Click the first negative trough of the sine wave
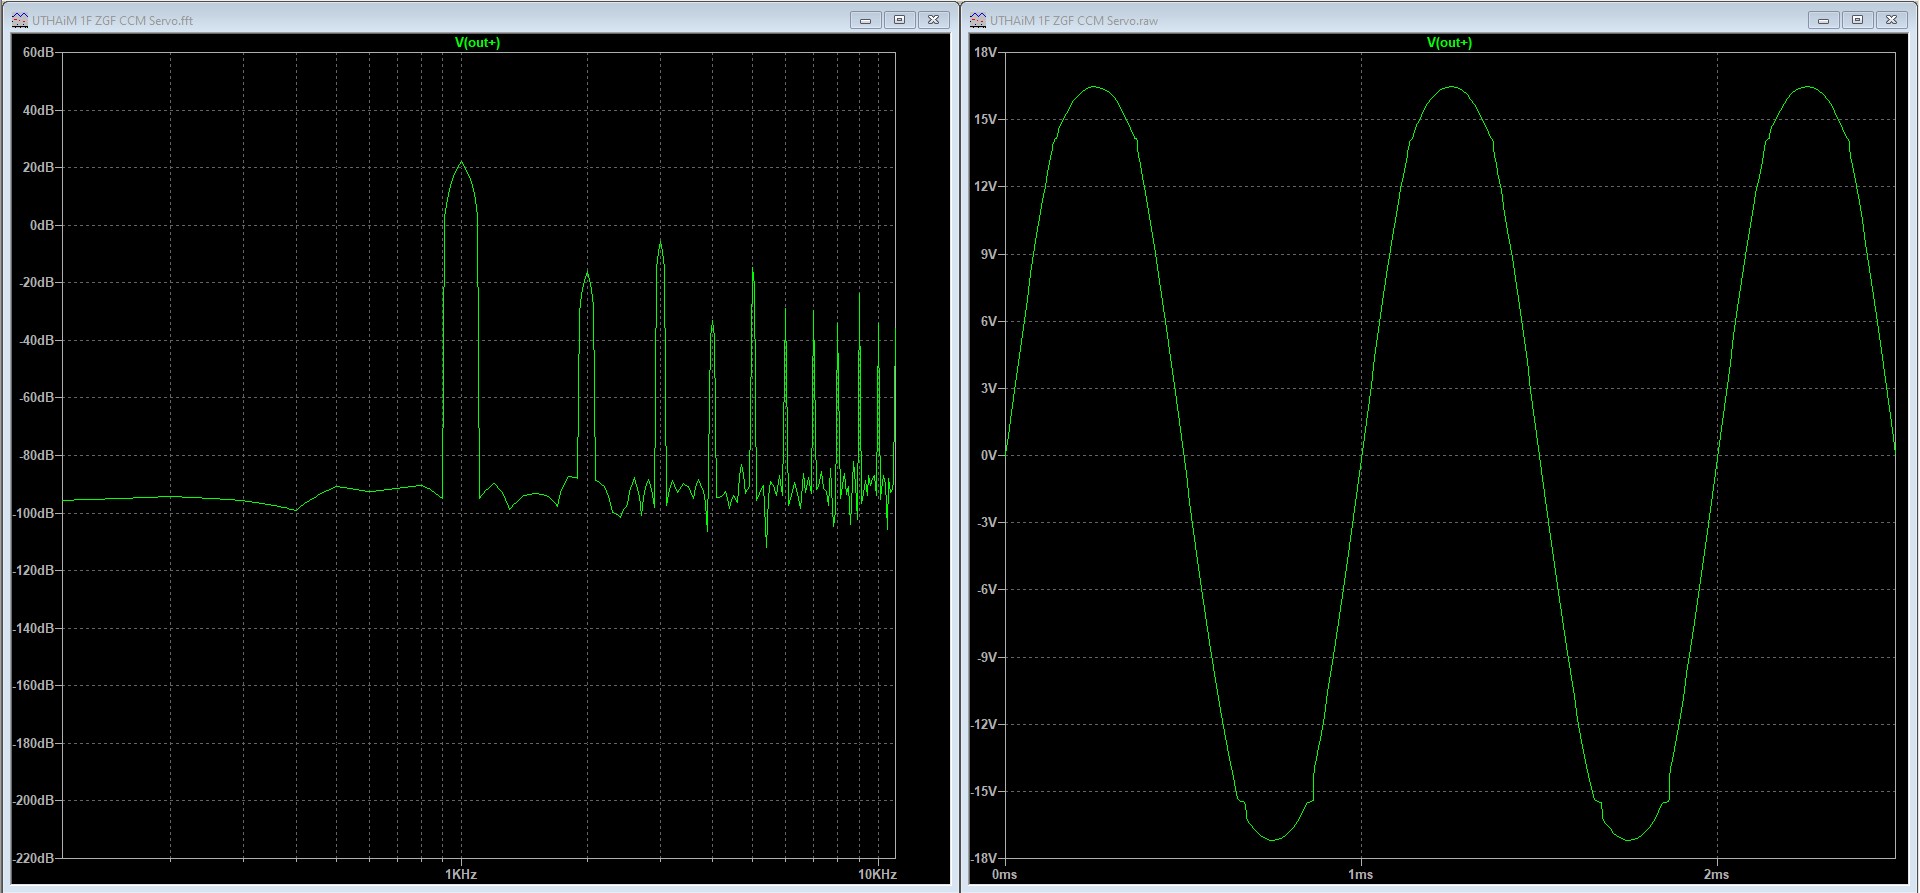 coord(1272,839)
